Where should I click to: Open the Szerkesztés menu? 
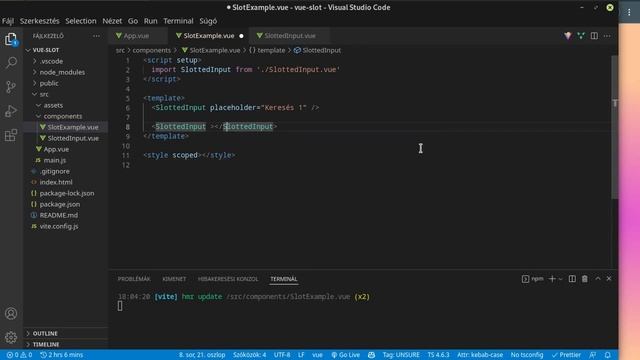40,21
